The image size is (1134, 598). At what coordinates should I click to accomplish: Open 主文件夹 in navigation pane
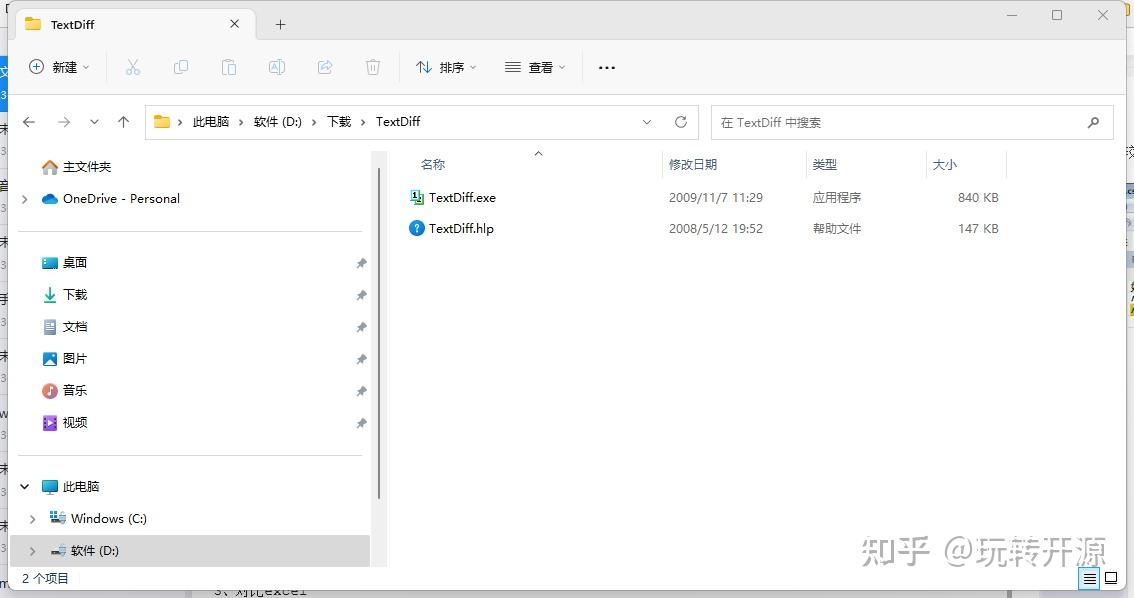(87, 167)
